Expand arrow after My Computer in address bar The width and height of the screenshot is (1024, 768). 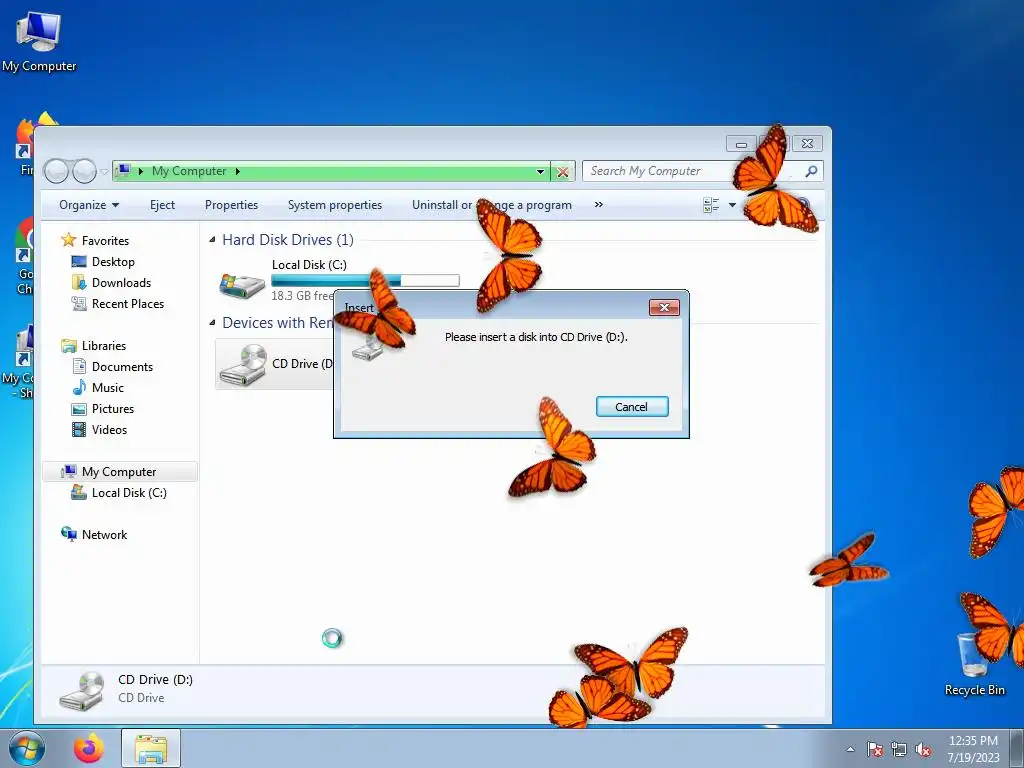click(x=238, y=171)
